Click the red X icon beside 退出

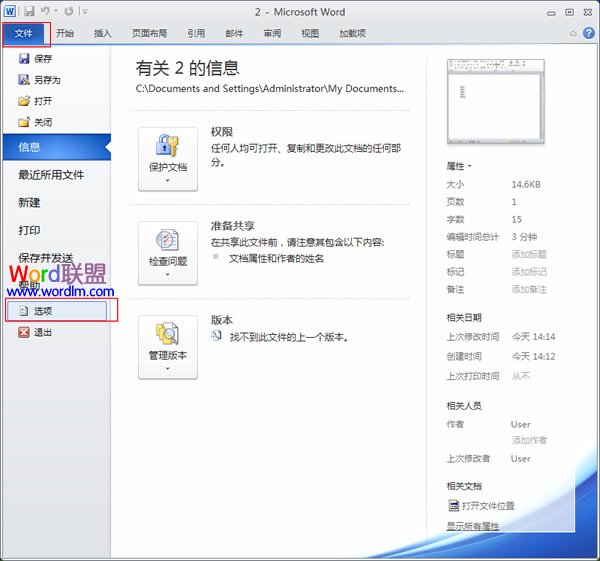click(24, 332)
